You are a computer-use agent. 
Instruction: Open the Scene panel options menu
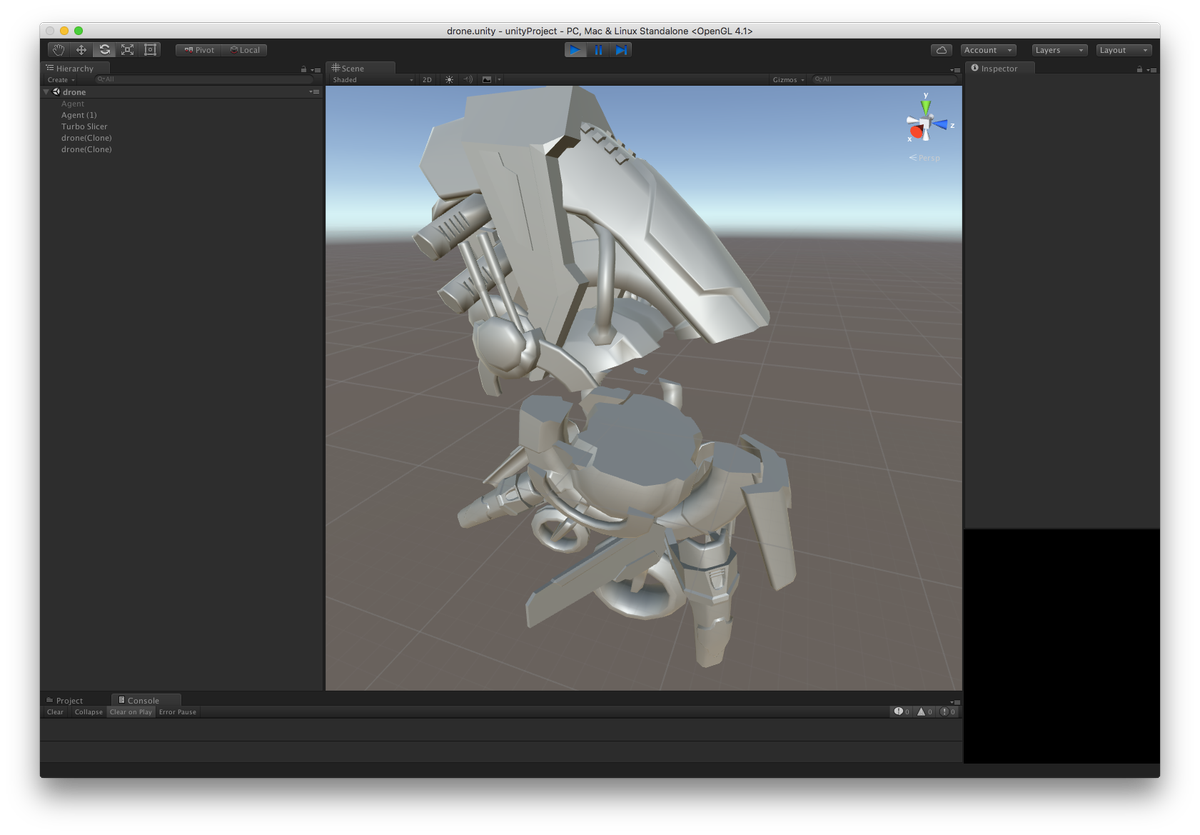click(x=955, y=69)
